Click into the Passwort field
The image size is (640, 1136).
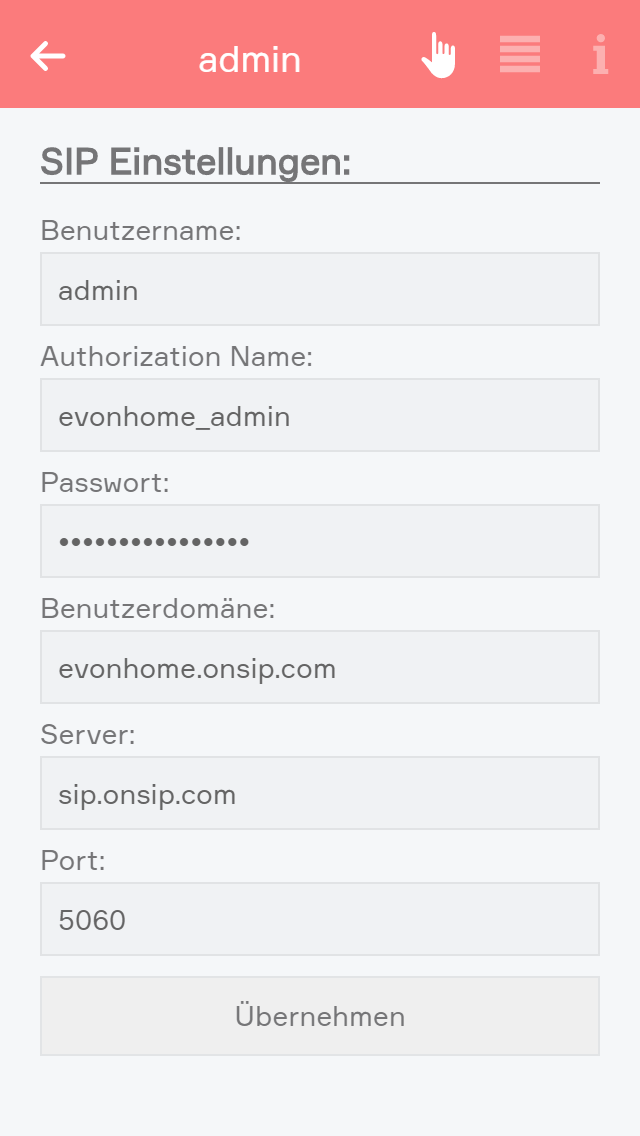point(320,541)
